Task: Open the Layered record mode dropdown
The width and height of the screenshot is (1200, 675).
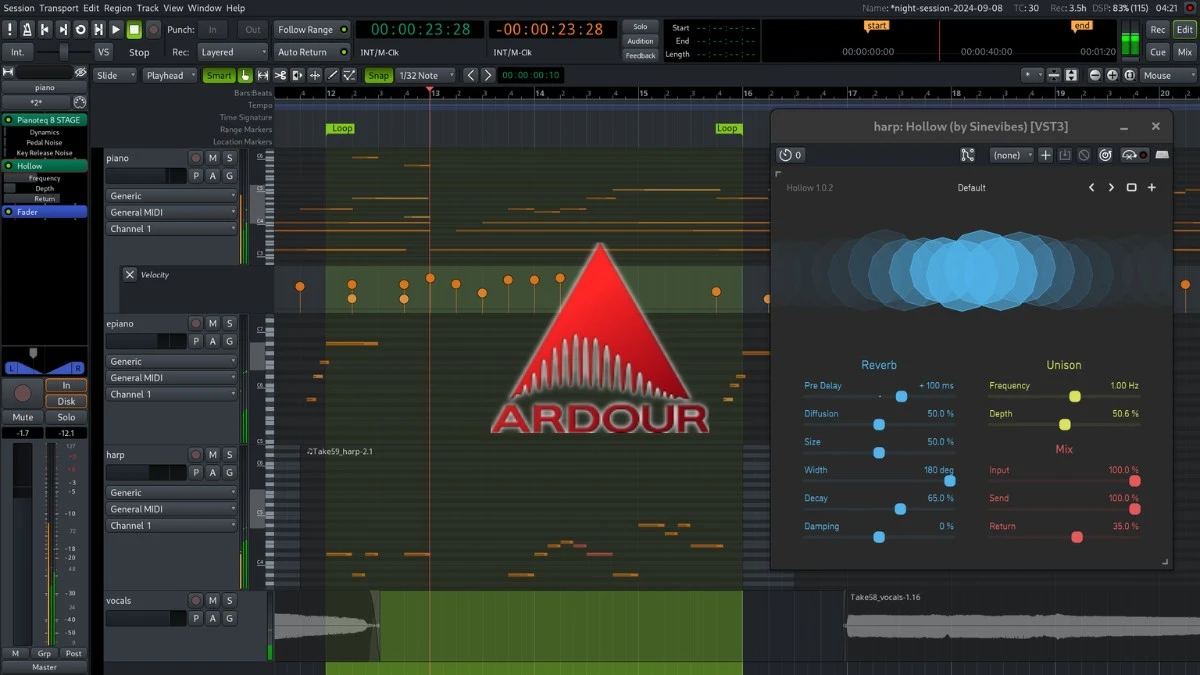Action: pos(232,51)
